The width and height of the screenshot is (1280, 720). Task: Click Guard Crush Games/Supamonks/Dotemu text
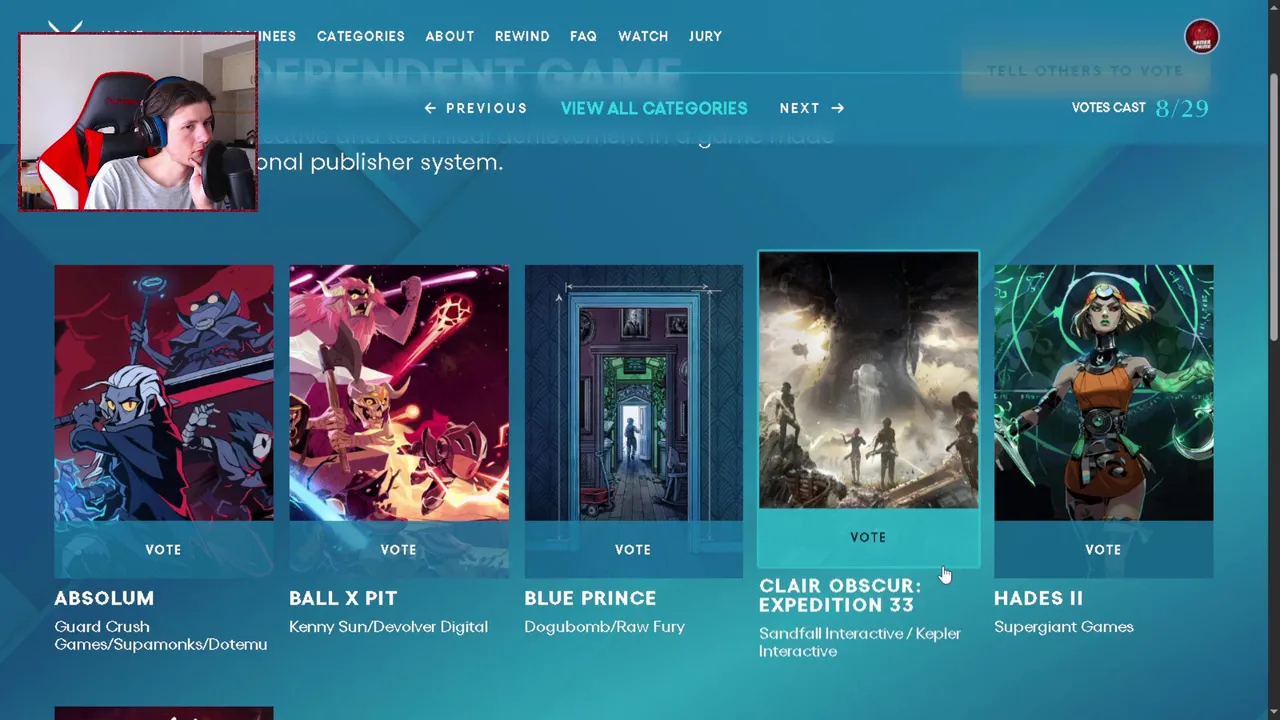[x=160, y=636]
